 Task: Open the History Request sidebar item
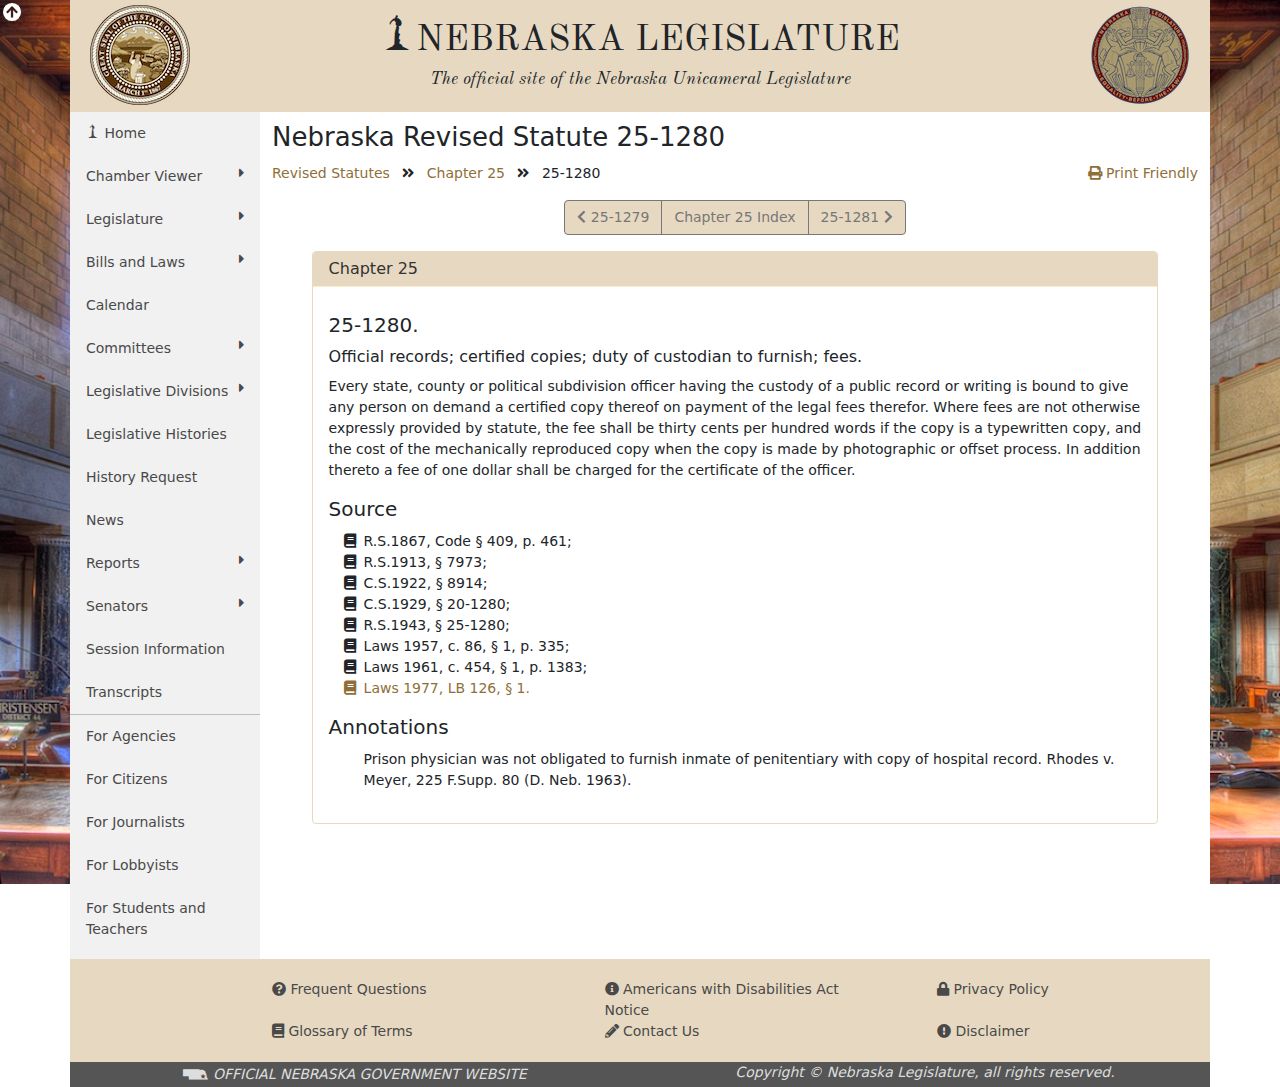click(165, 477)
